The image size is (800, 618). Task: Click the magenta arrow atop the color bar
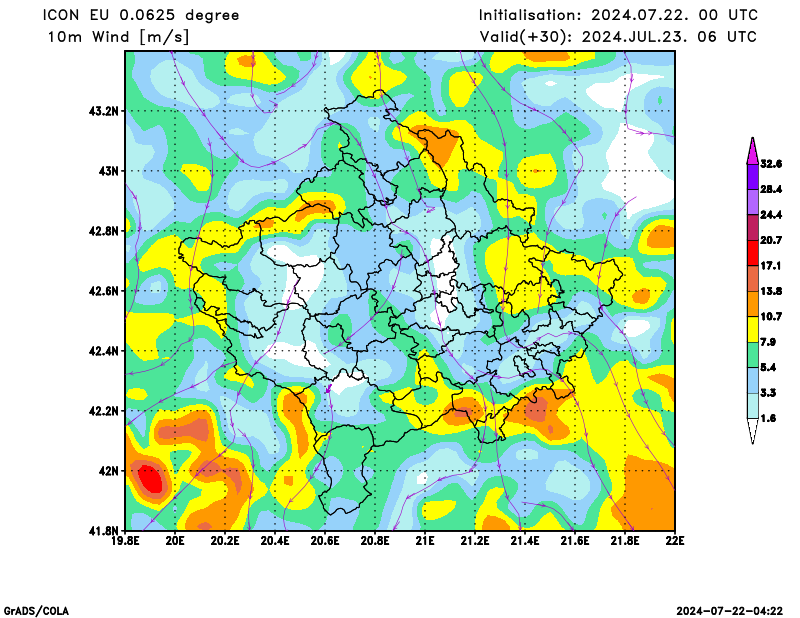point(753,151)
